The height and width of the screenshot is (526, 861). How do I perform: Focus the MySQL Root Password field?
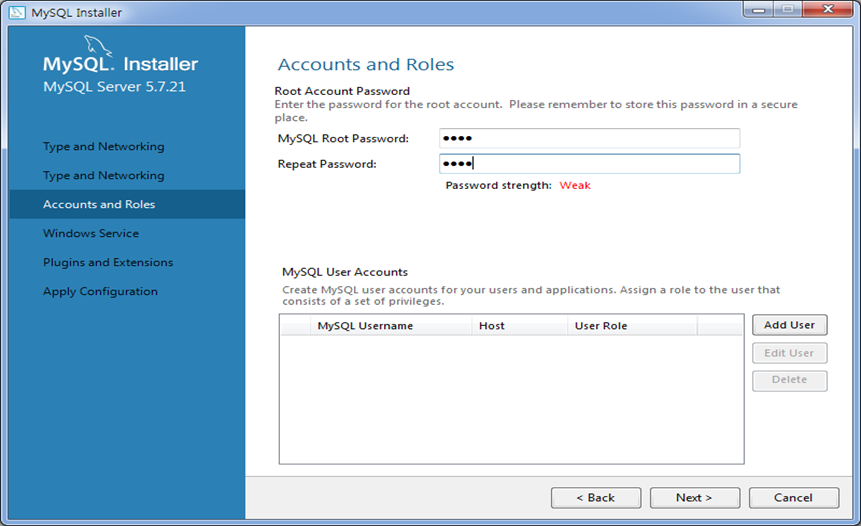(x=589, y=138)
